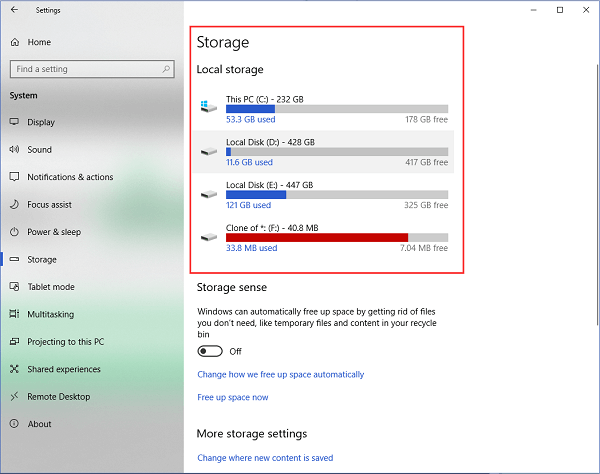Screen dimensions: 600x474
Task: Click the Display monitor icon
Action: click(15, 122)
